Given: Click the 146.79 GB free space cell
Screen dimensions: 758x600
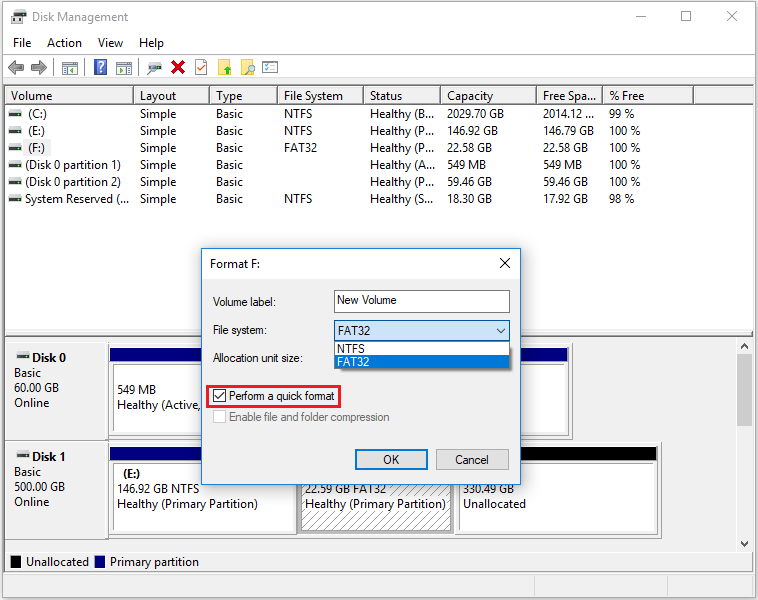Looking at the screenshot, I should (568, 131).
